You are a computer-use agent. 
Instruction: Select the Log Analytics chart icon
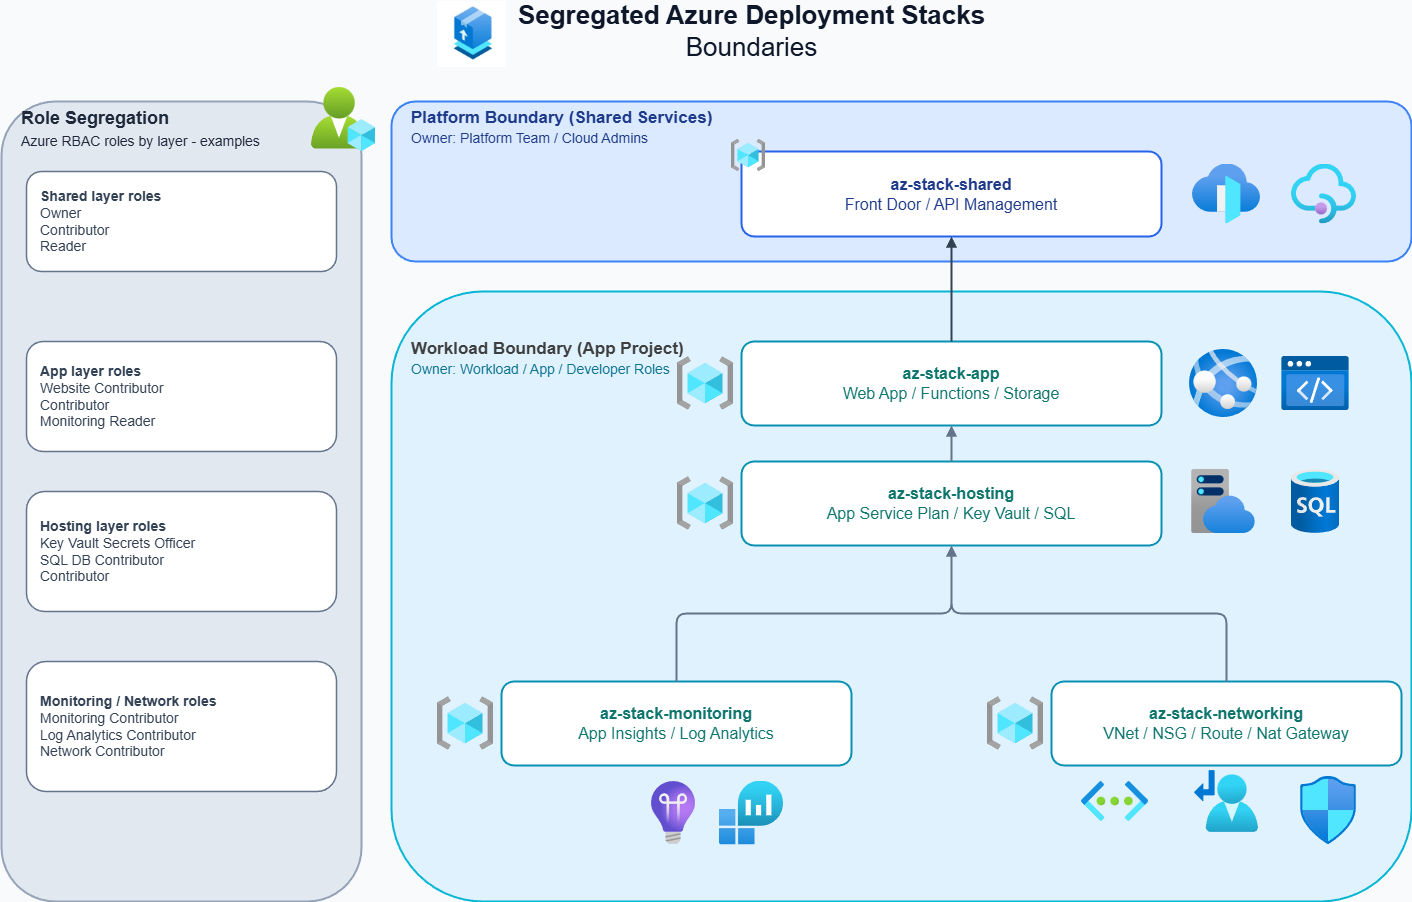pos(750,812)
